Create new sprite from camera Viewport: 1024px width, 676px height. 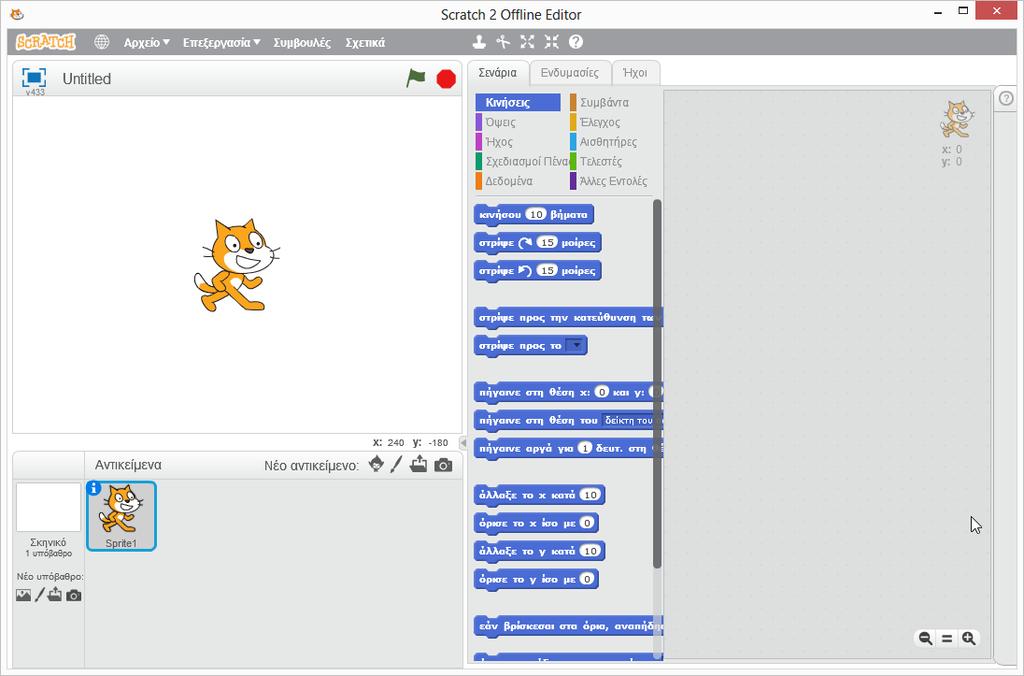point(443,465)
